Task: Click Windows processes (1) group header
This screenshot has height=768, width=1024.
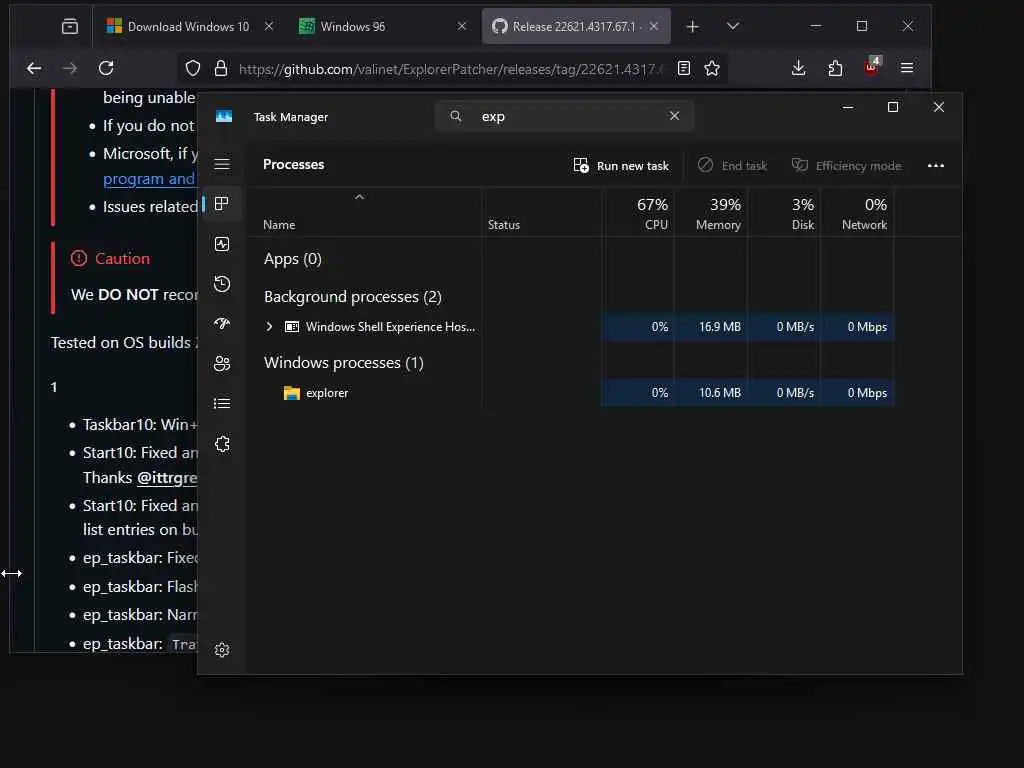Action: coord(344,363)
